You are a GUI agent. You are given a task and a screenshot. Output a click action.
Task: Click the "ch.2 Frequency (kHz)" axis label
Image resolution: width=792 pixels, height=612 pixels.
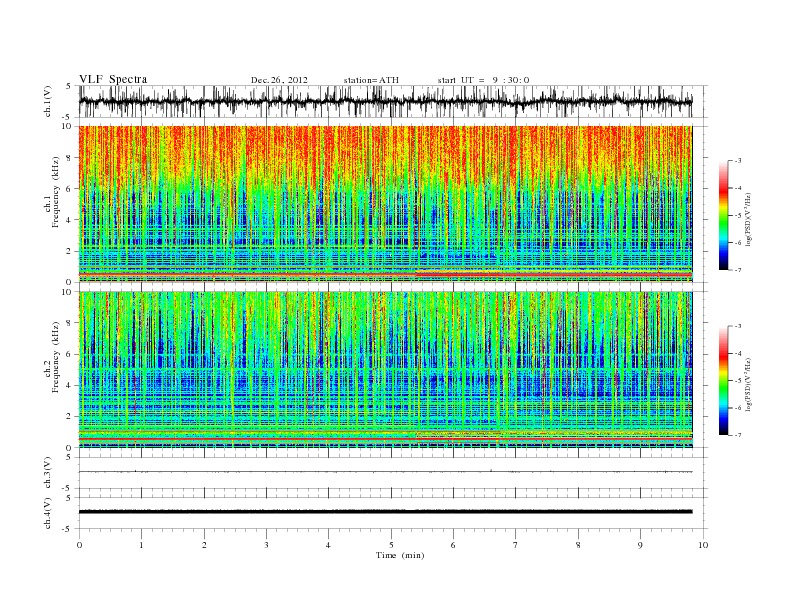[x=52, y=356]
